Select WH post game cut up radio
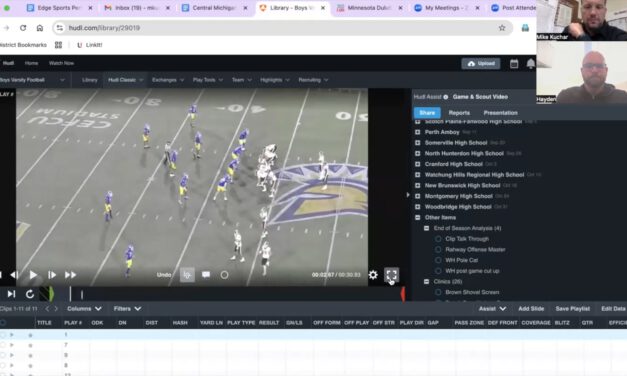Viewport: 627px width, 376px height. [438, 271]
